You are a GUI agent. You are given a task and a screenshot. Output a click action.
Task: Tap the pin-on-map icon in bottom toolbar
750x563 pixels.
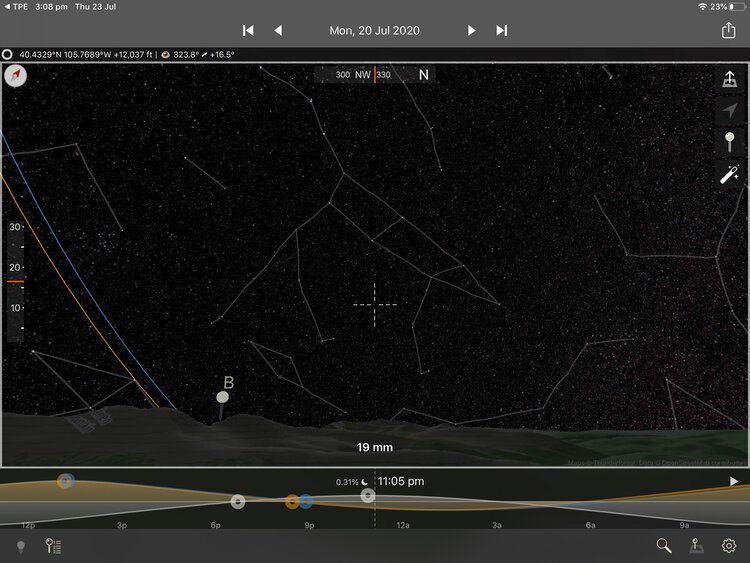coord(696,545)
